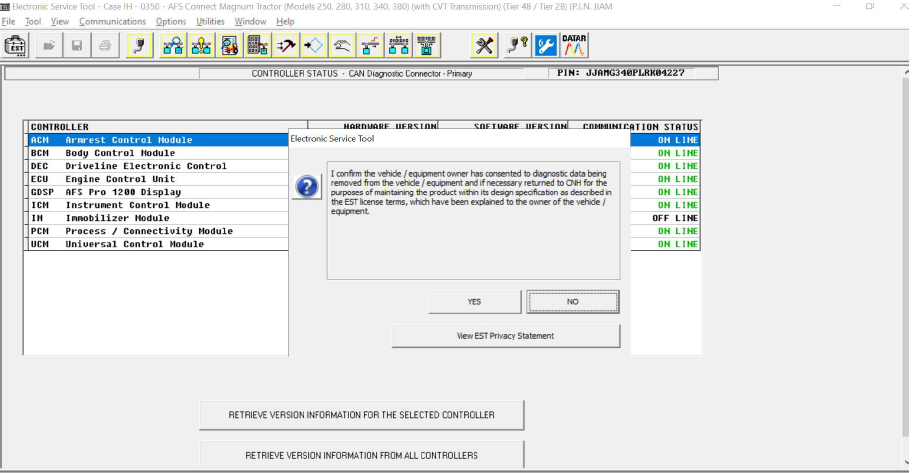Click the CONTROLLER STATUS title bar text
This screenshot has width=912, height=473.
(361, 74)
